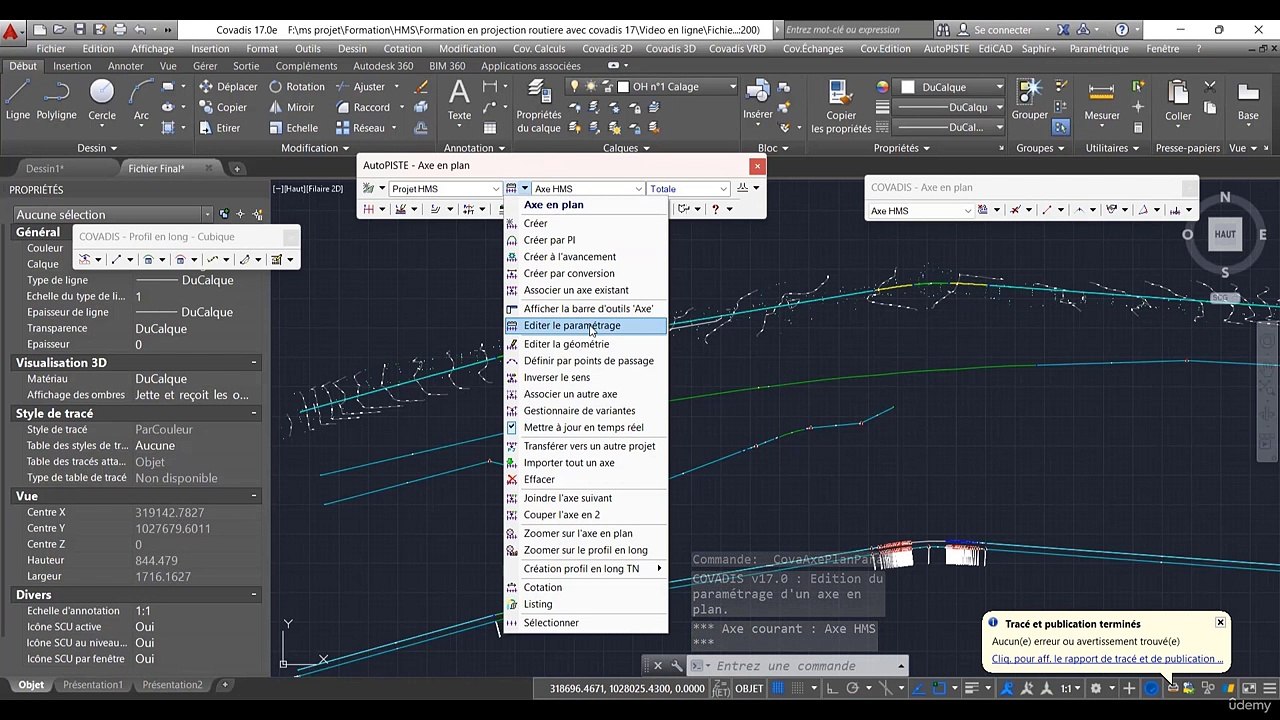Click the Coller clipboard icon
Viewport: 1280px width, 720px height.
[1178, 100]
